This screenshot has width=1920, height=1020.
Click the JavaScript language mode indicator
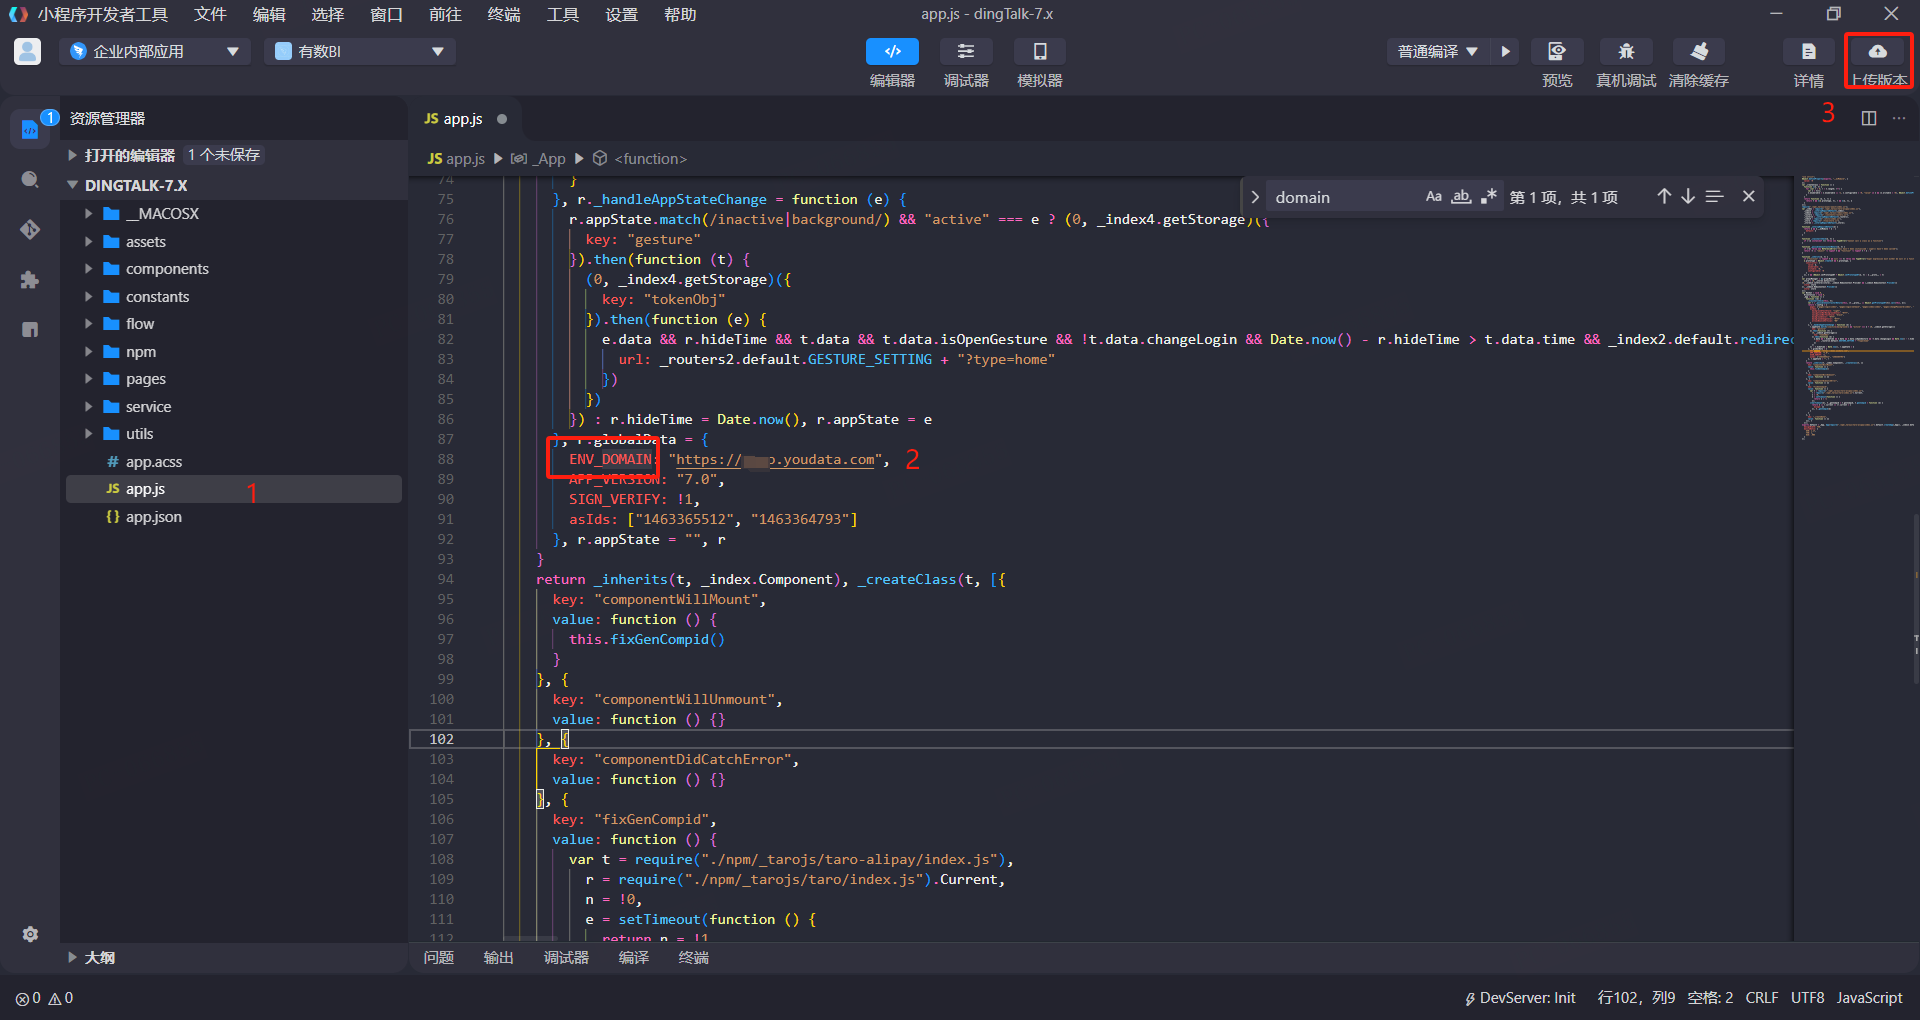(x=1869, y=997)
